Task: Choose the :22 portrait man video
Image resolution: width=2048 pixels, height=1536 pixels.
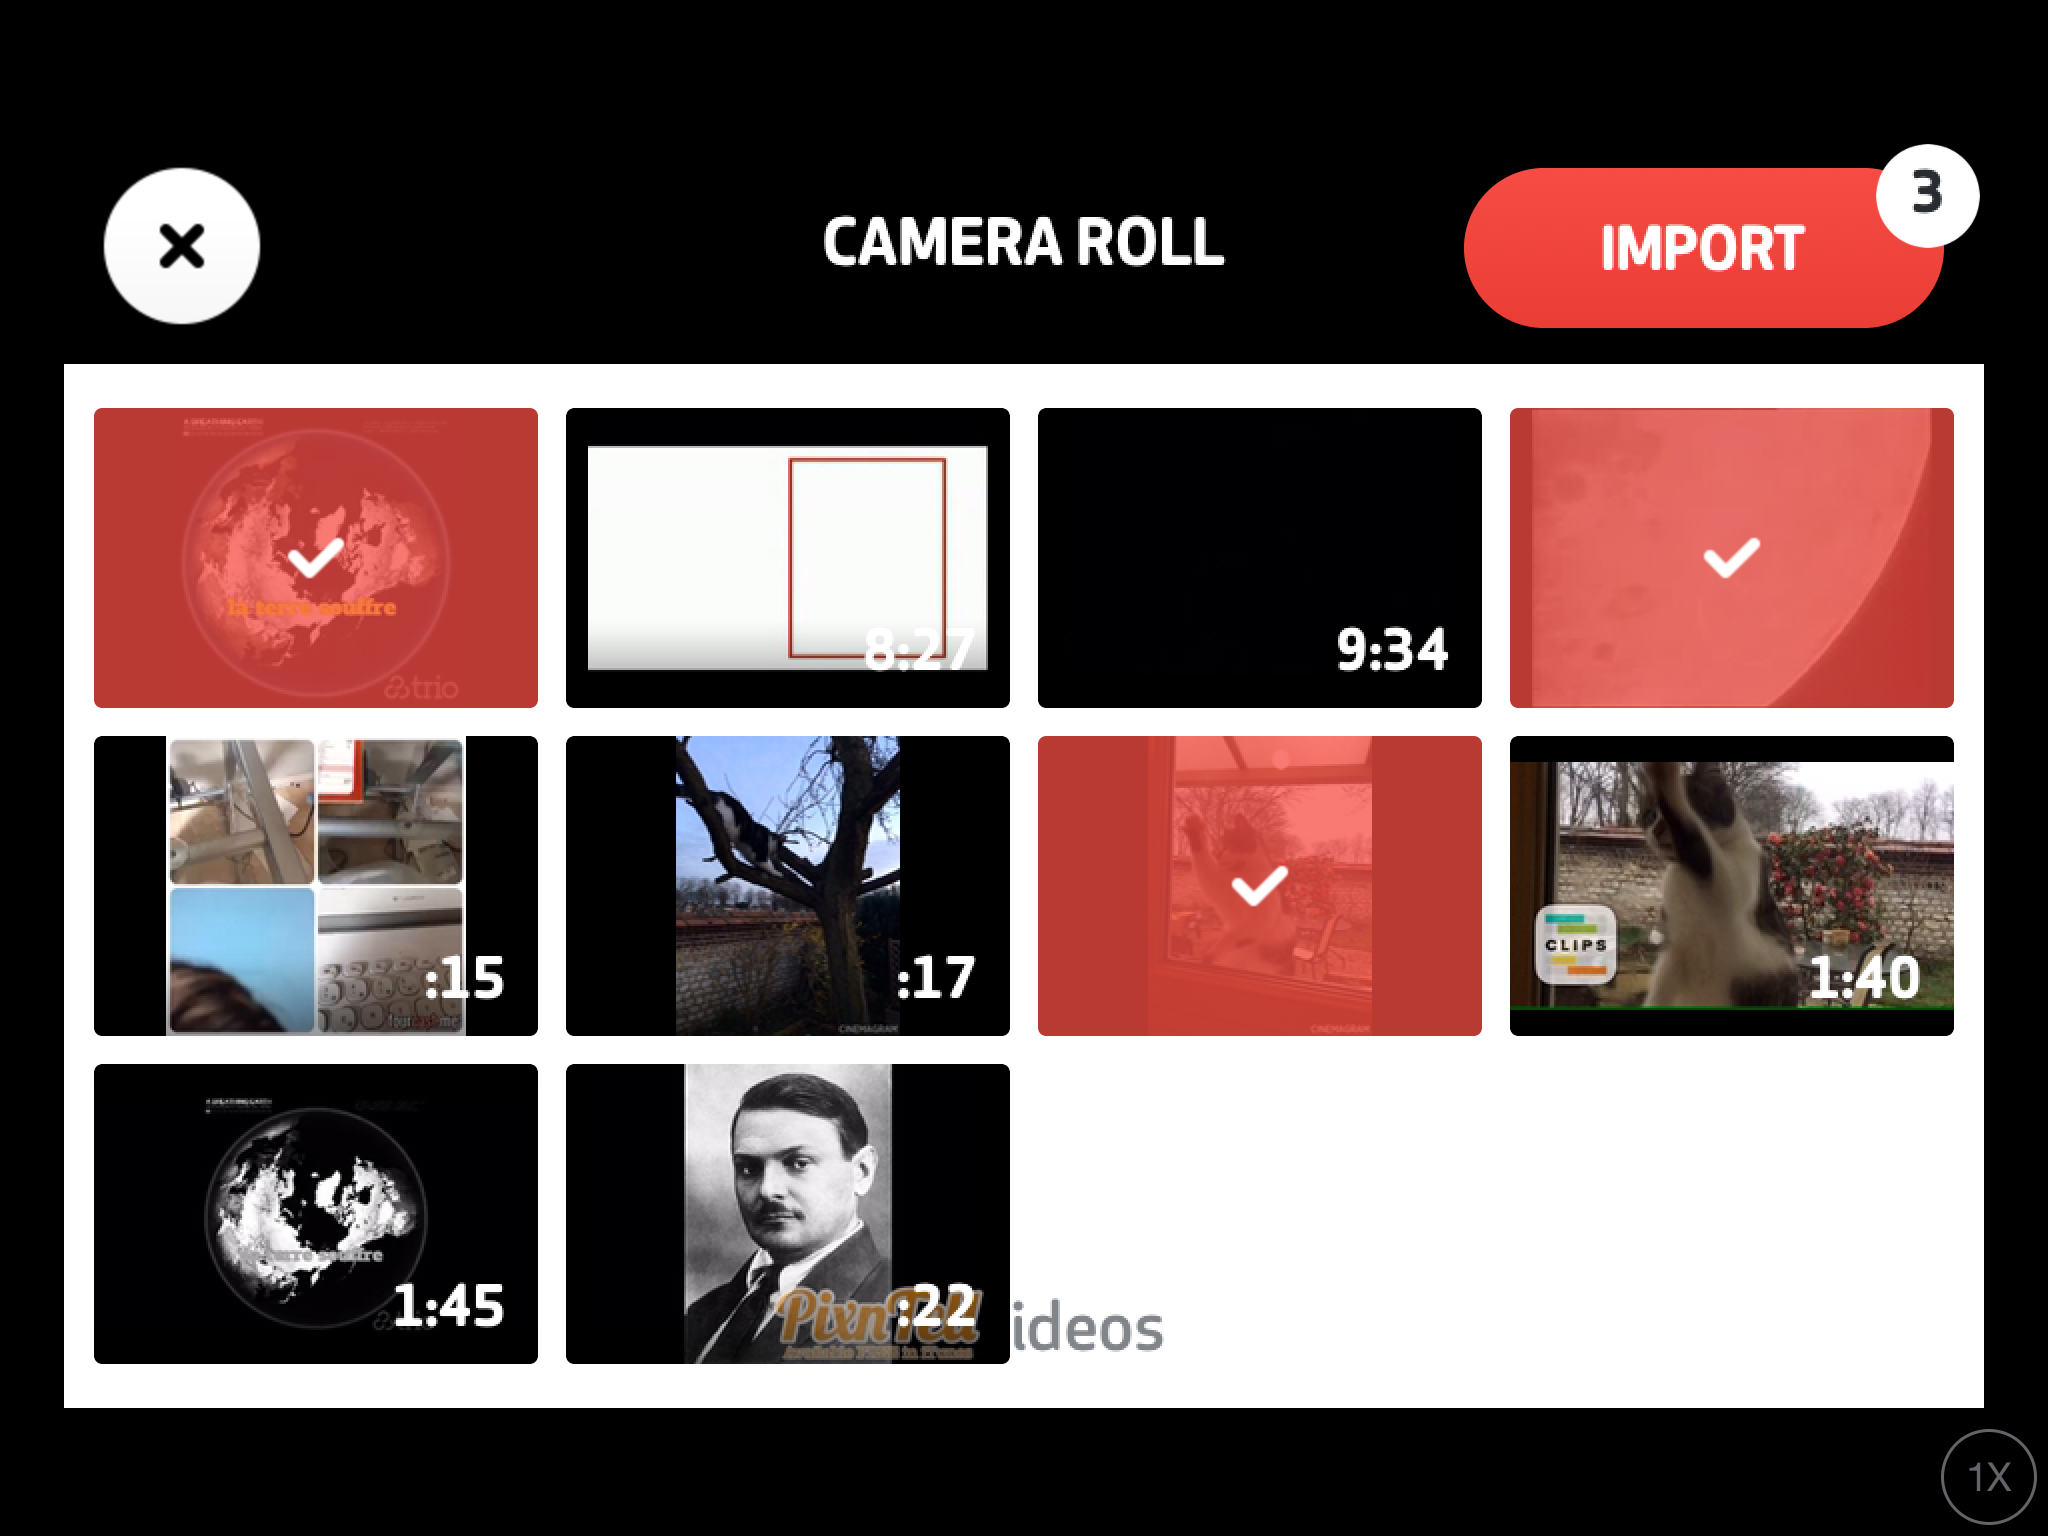Action: (x=788, y=1214)
